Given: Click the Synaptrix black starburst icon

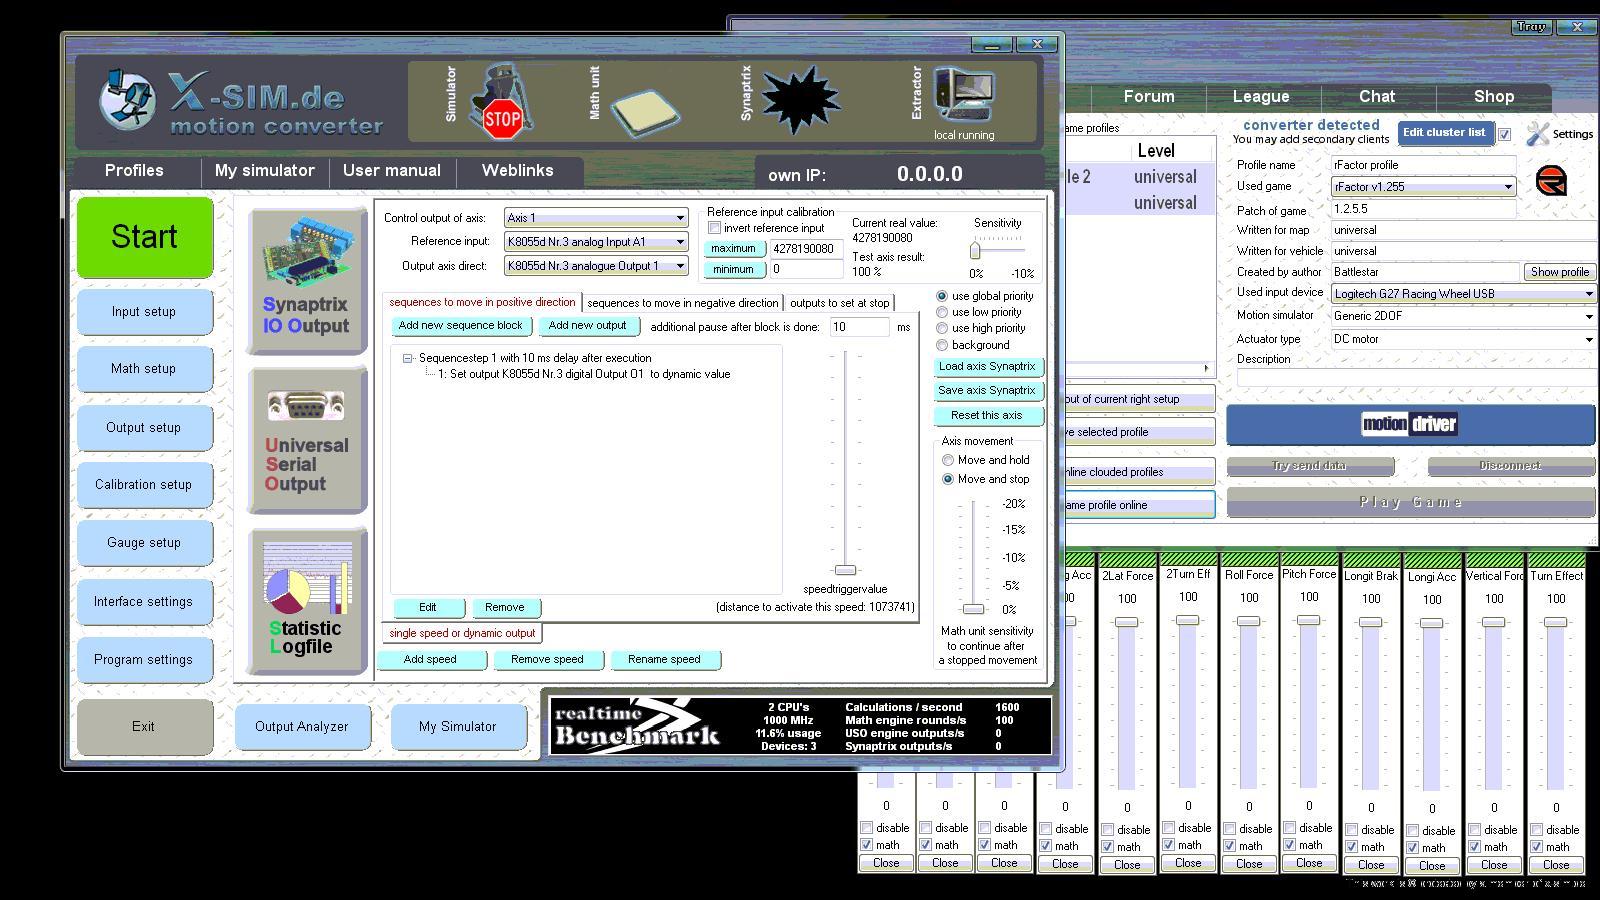Looking at the screenshot, I should tap(799, 100).
